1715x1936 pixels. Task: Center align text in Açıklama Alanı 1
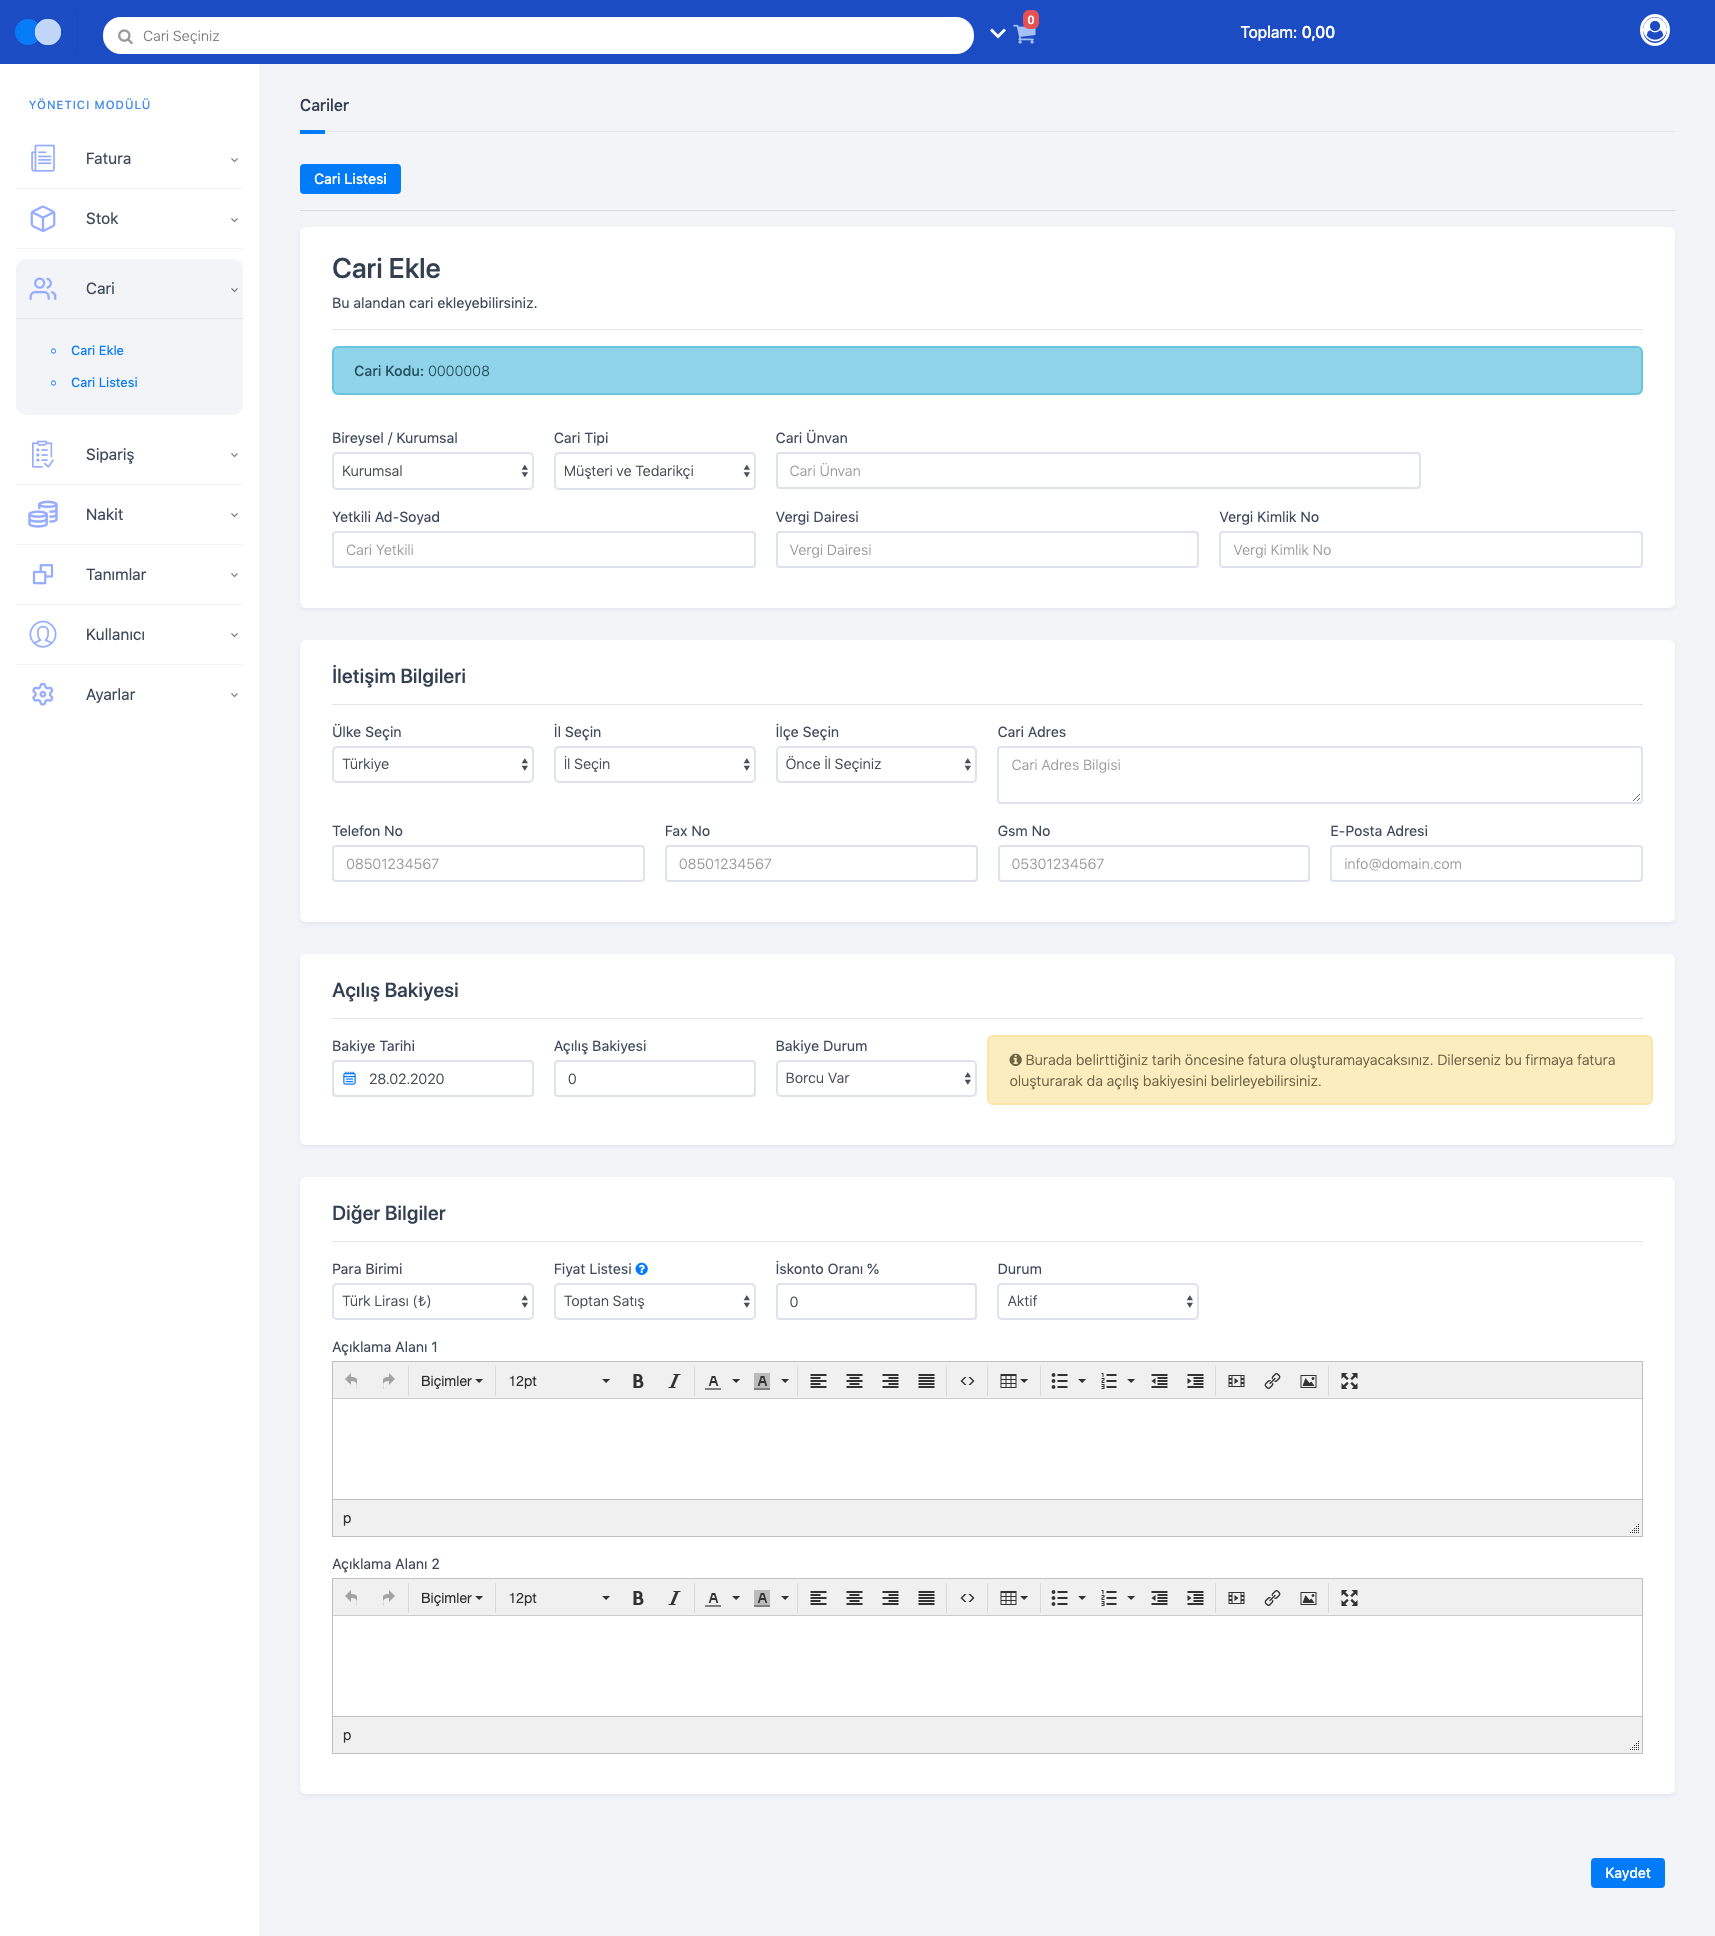pyautogui.click(x=854, y=1381)
